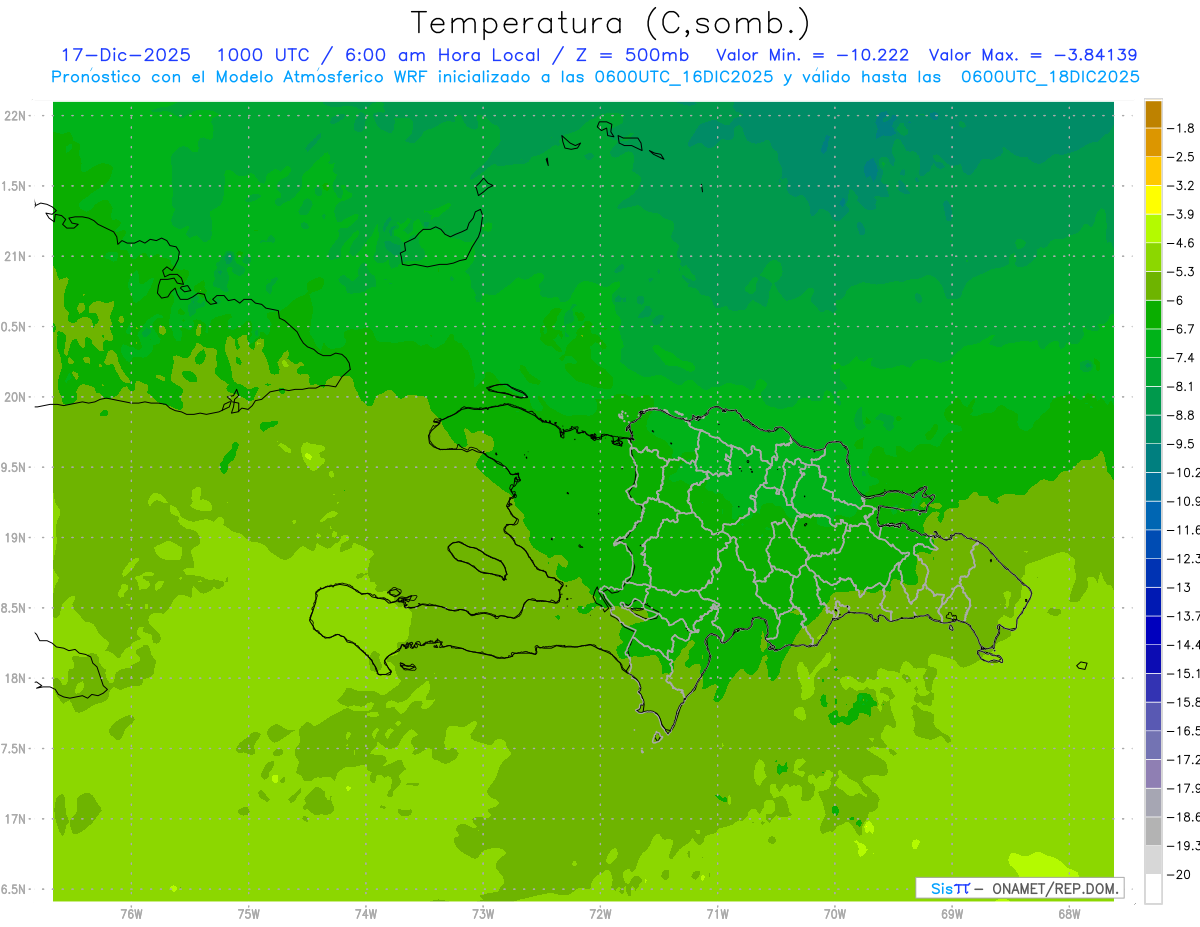The image size is (1200, 927).
Task: Click the '-20' colorbar label
Action: point(1179,875)
